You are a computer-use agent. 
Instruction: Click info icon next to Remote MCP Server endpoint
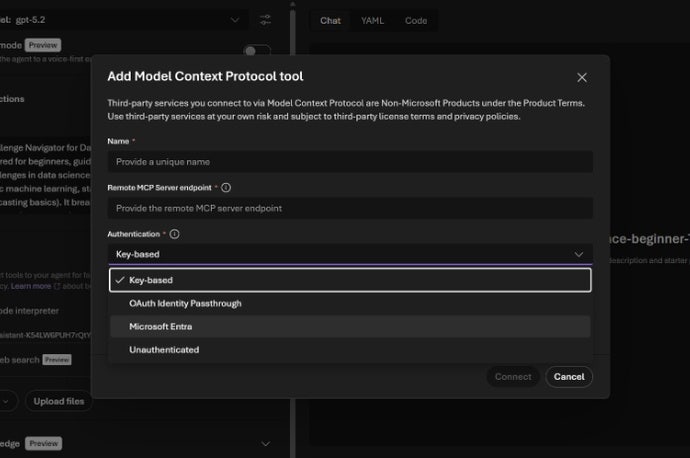226,187
